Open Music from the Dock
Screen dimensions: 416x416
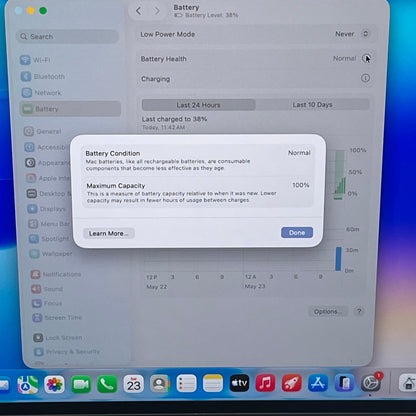coord(265,383)
